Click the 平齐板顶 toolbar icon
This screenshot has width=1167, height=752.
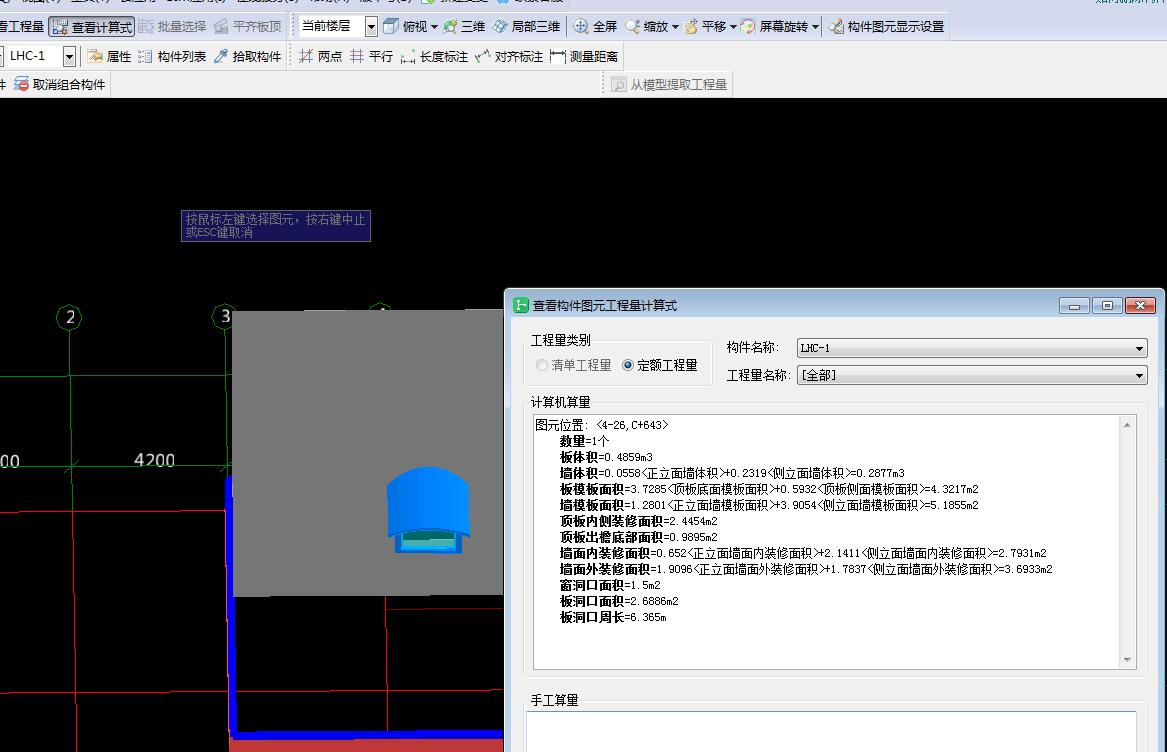pyautogui.click(x=248, y=27)
